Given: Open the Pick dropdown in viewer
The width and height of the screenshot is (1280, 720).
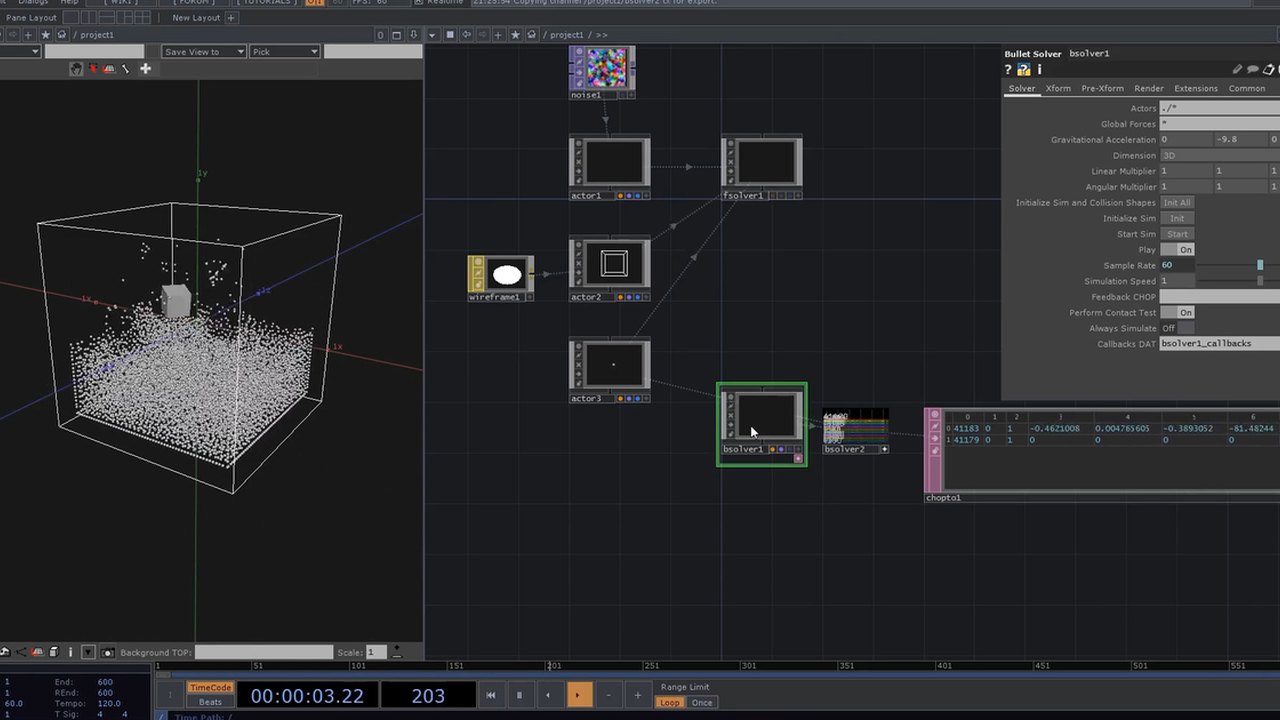Looking at the screenshot, I should tap(285, 51).
